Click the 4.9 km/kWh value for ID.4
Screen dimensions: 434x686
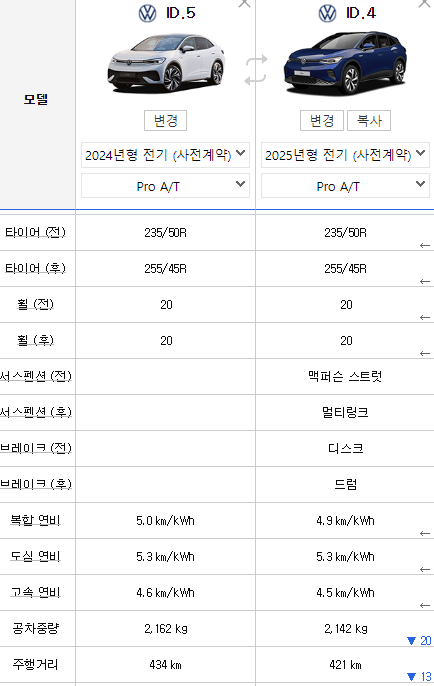(345, 521)
